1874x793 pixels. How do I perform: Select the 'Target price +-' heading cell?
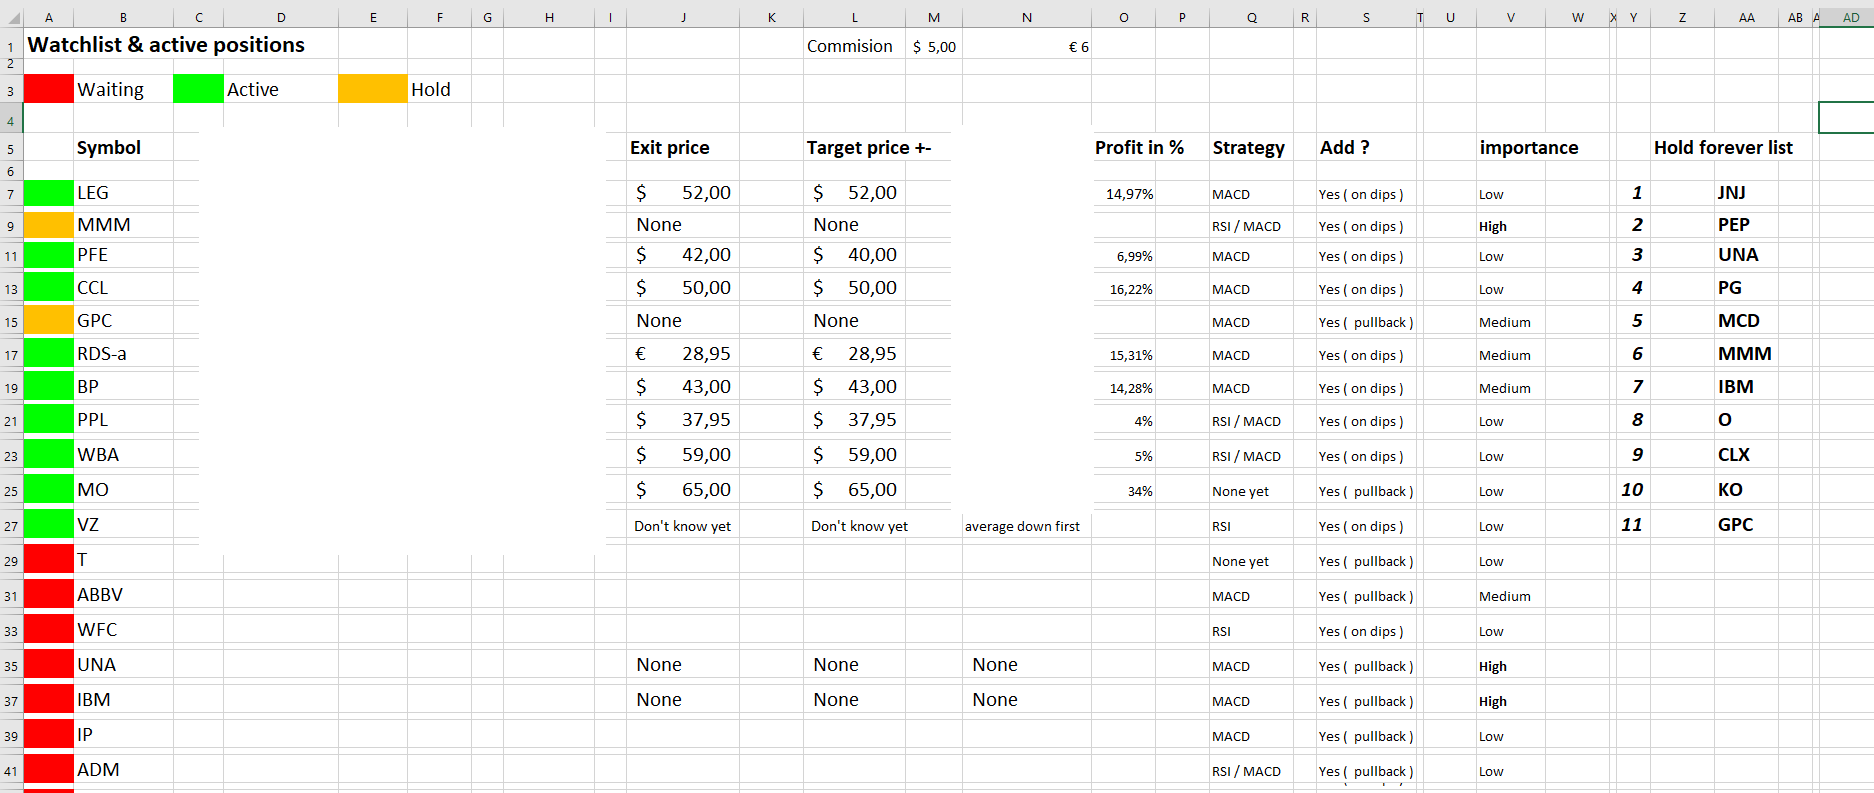tap(869, 147)
